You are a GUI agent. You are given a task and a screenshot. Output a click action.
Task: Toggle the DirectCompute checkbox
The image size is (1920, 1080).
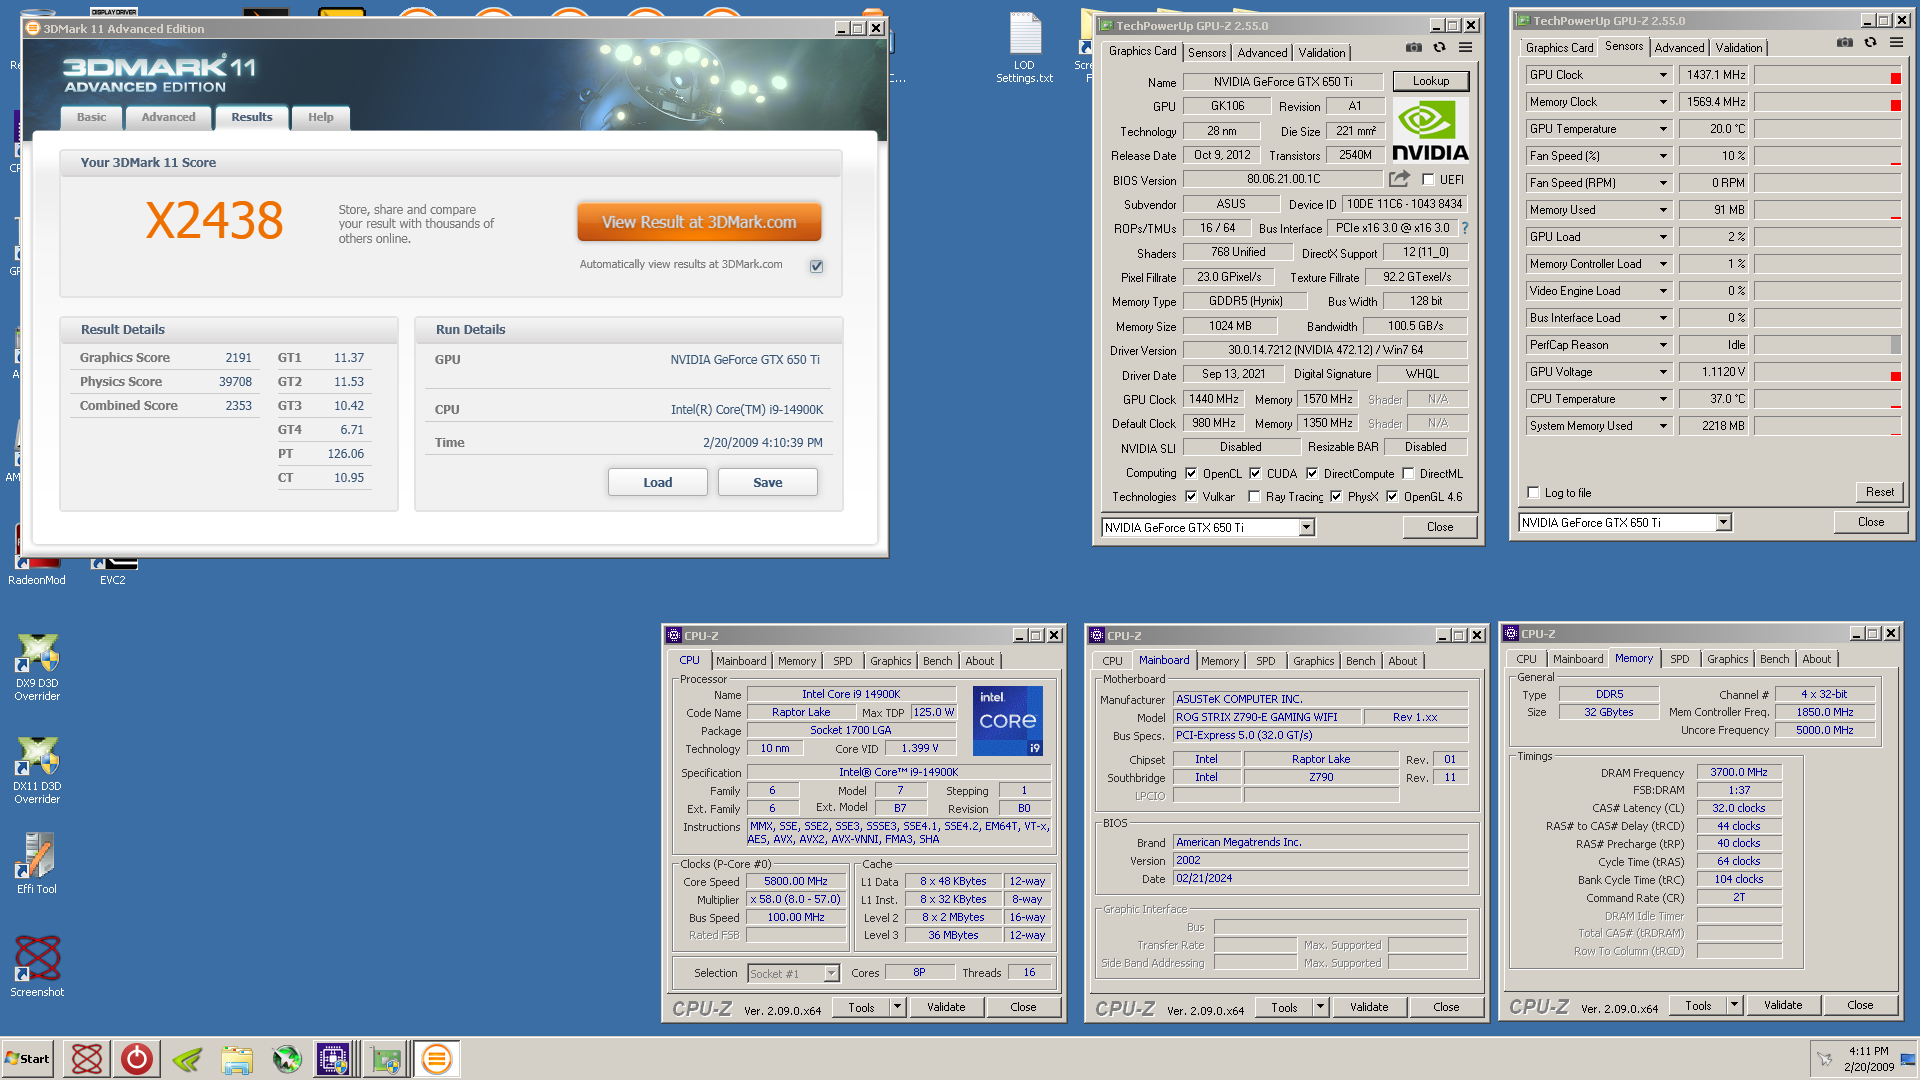pyautogui.click(x=1312, y=474)
